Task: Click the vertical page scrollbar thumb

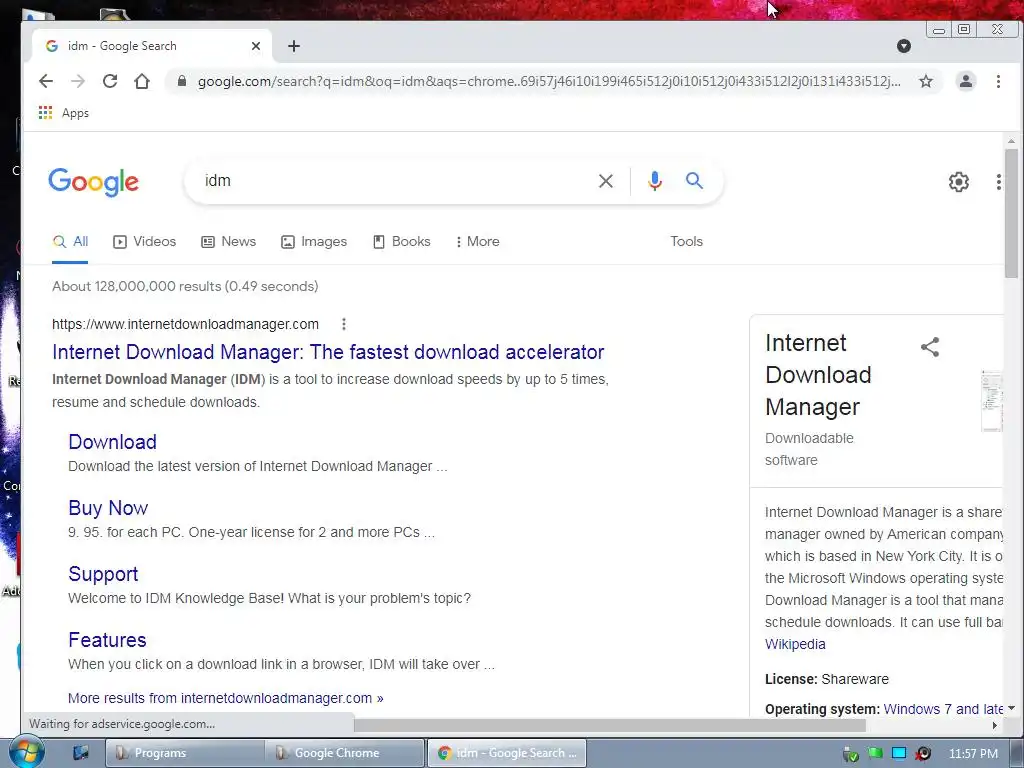Action: (1011, 213)
